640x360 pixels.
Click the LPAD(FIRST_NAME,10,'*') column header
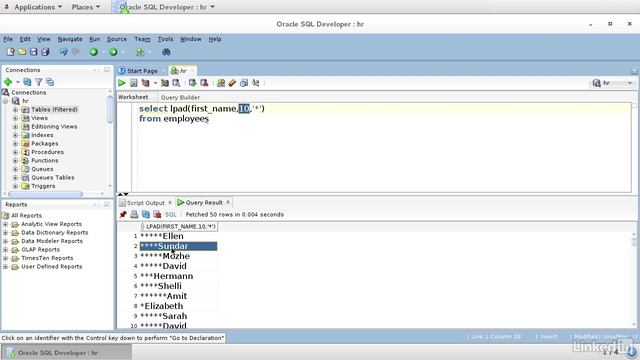point(178,226)
